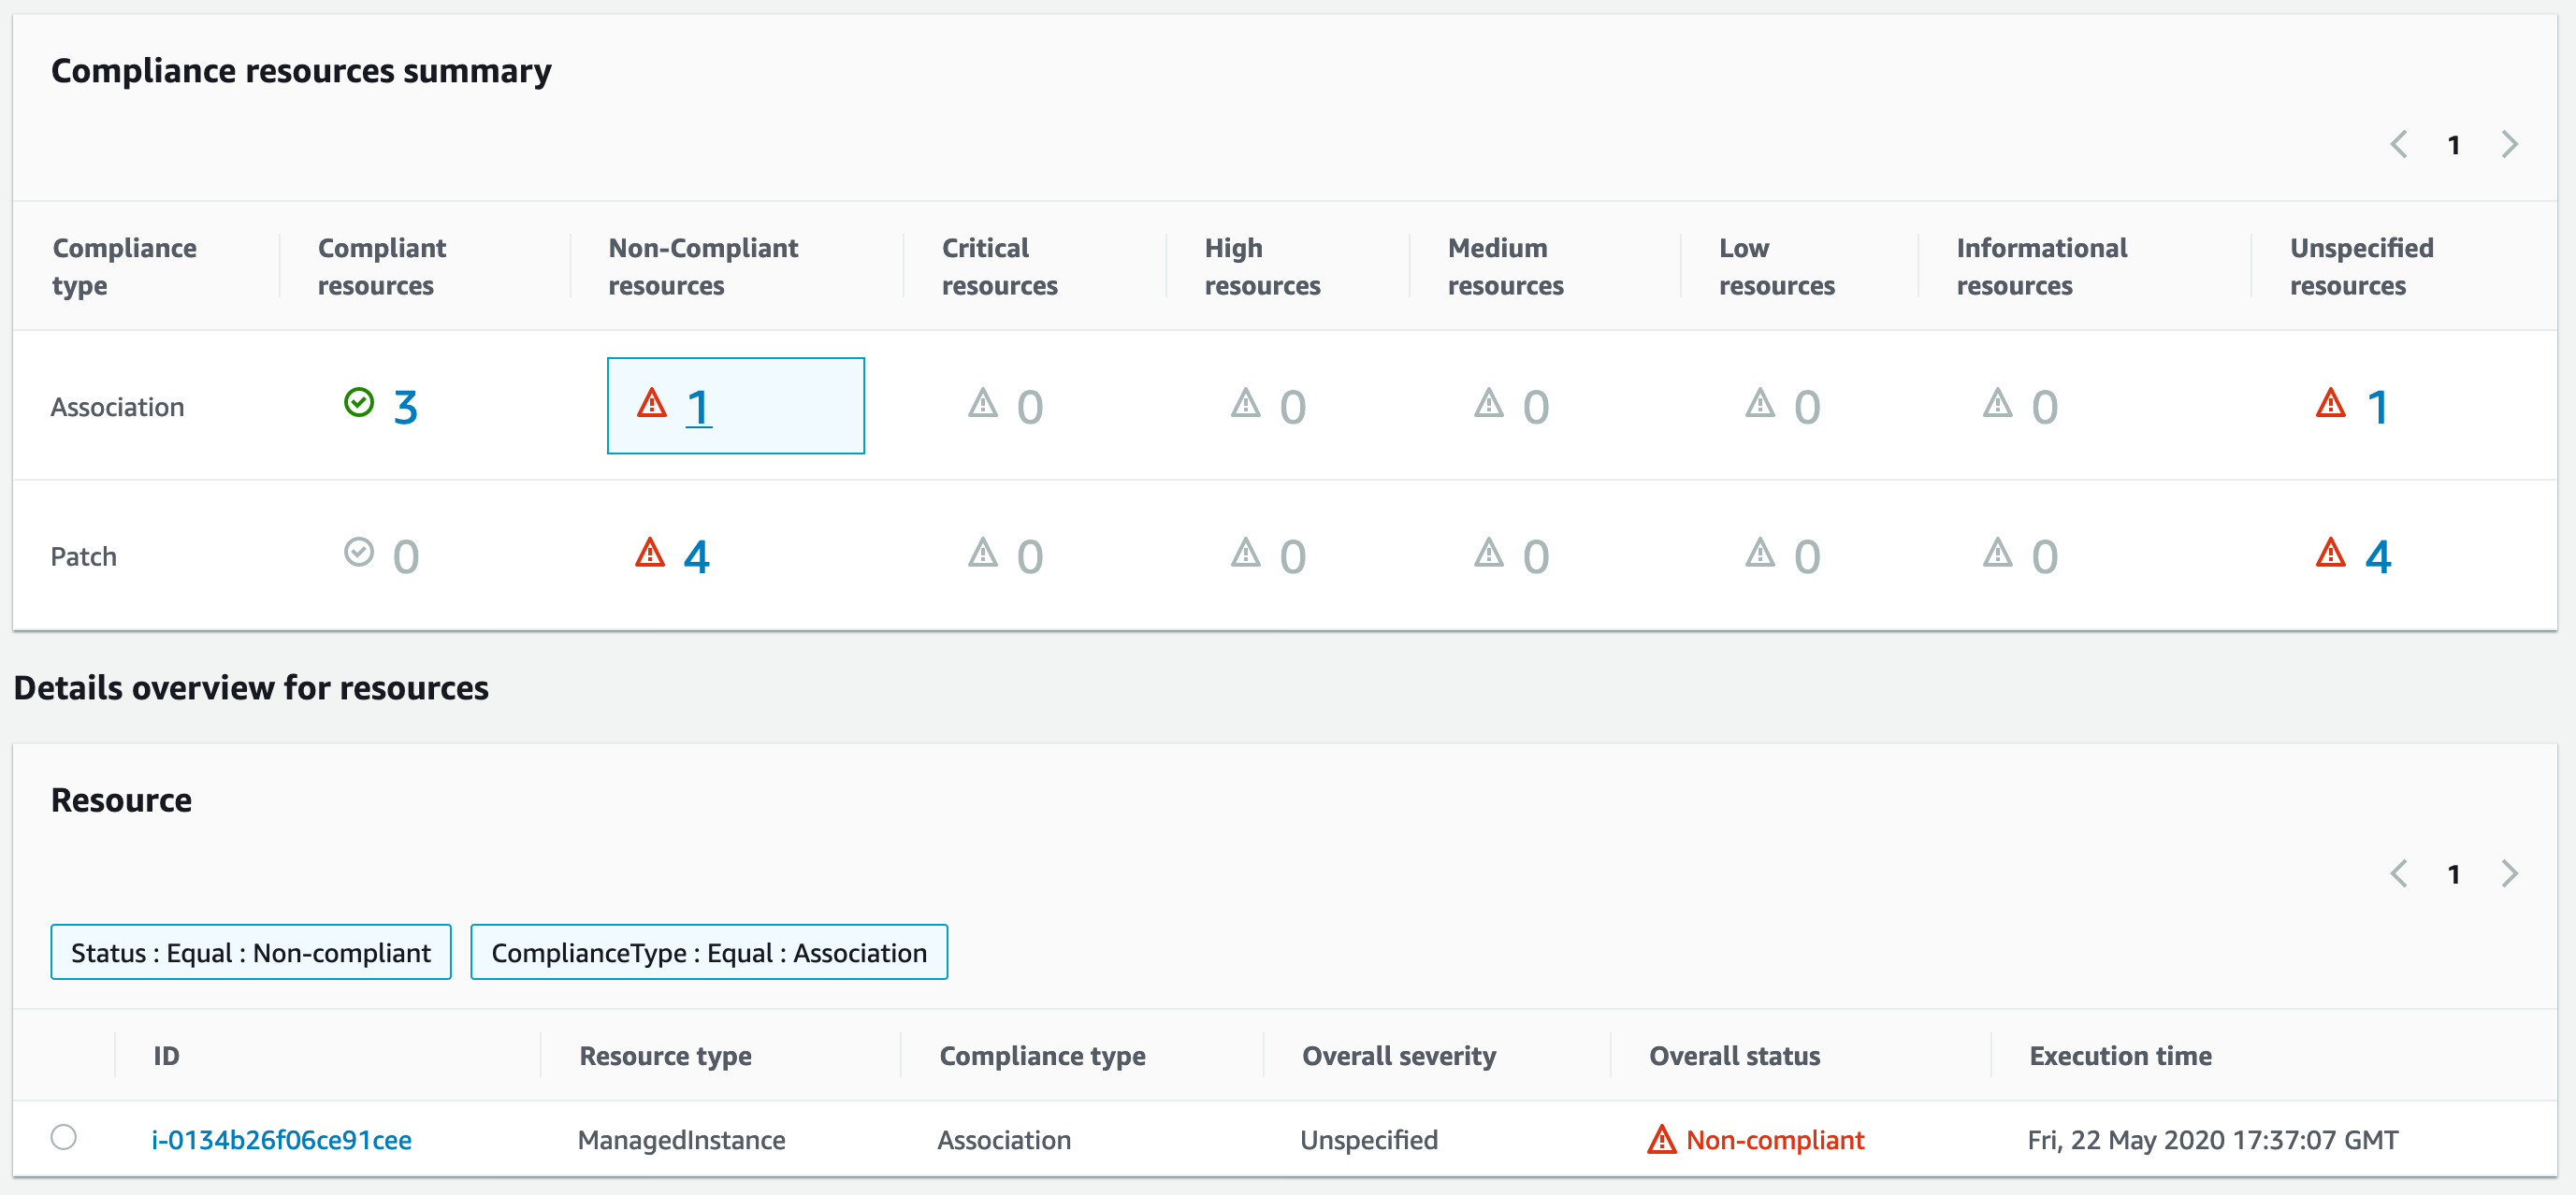The image size is (2576, 1195).
Task: Click the red icon beside Unspecified resources count 1
Action: coord(2330,404)
